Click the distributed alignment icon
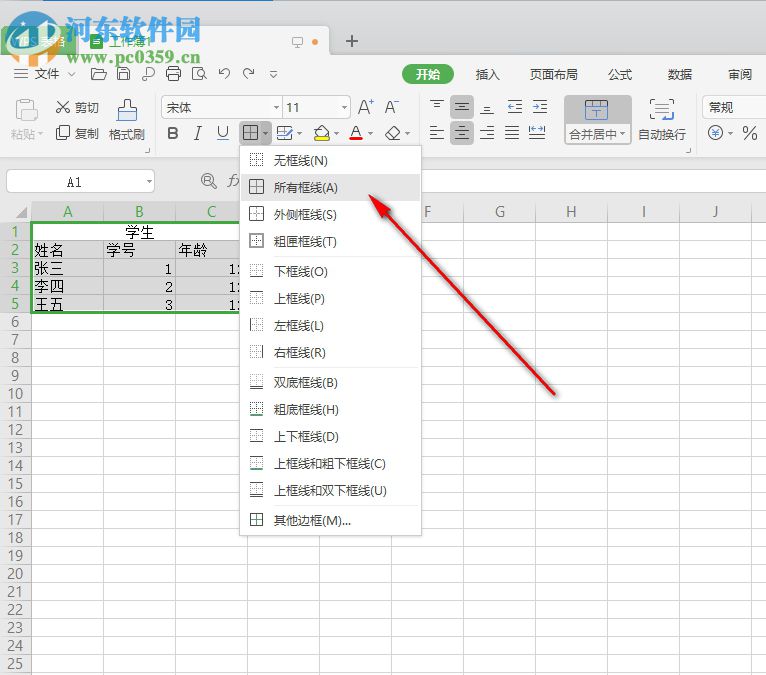The height and width of the screenshot is (675, 766). [537, 133]
